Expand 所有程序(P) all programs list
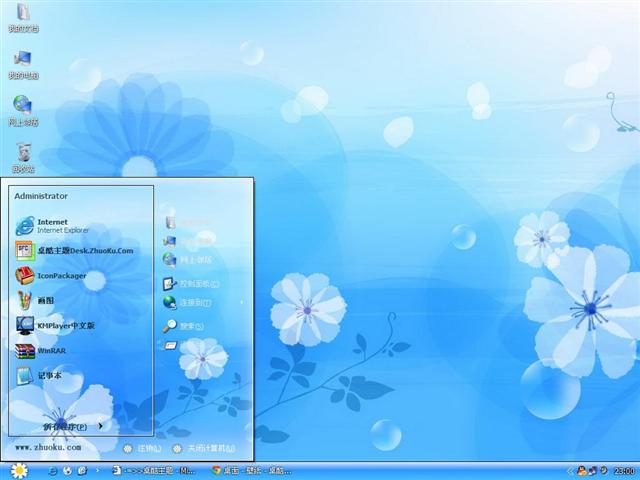 (73, 427)
